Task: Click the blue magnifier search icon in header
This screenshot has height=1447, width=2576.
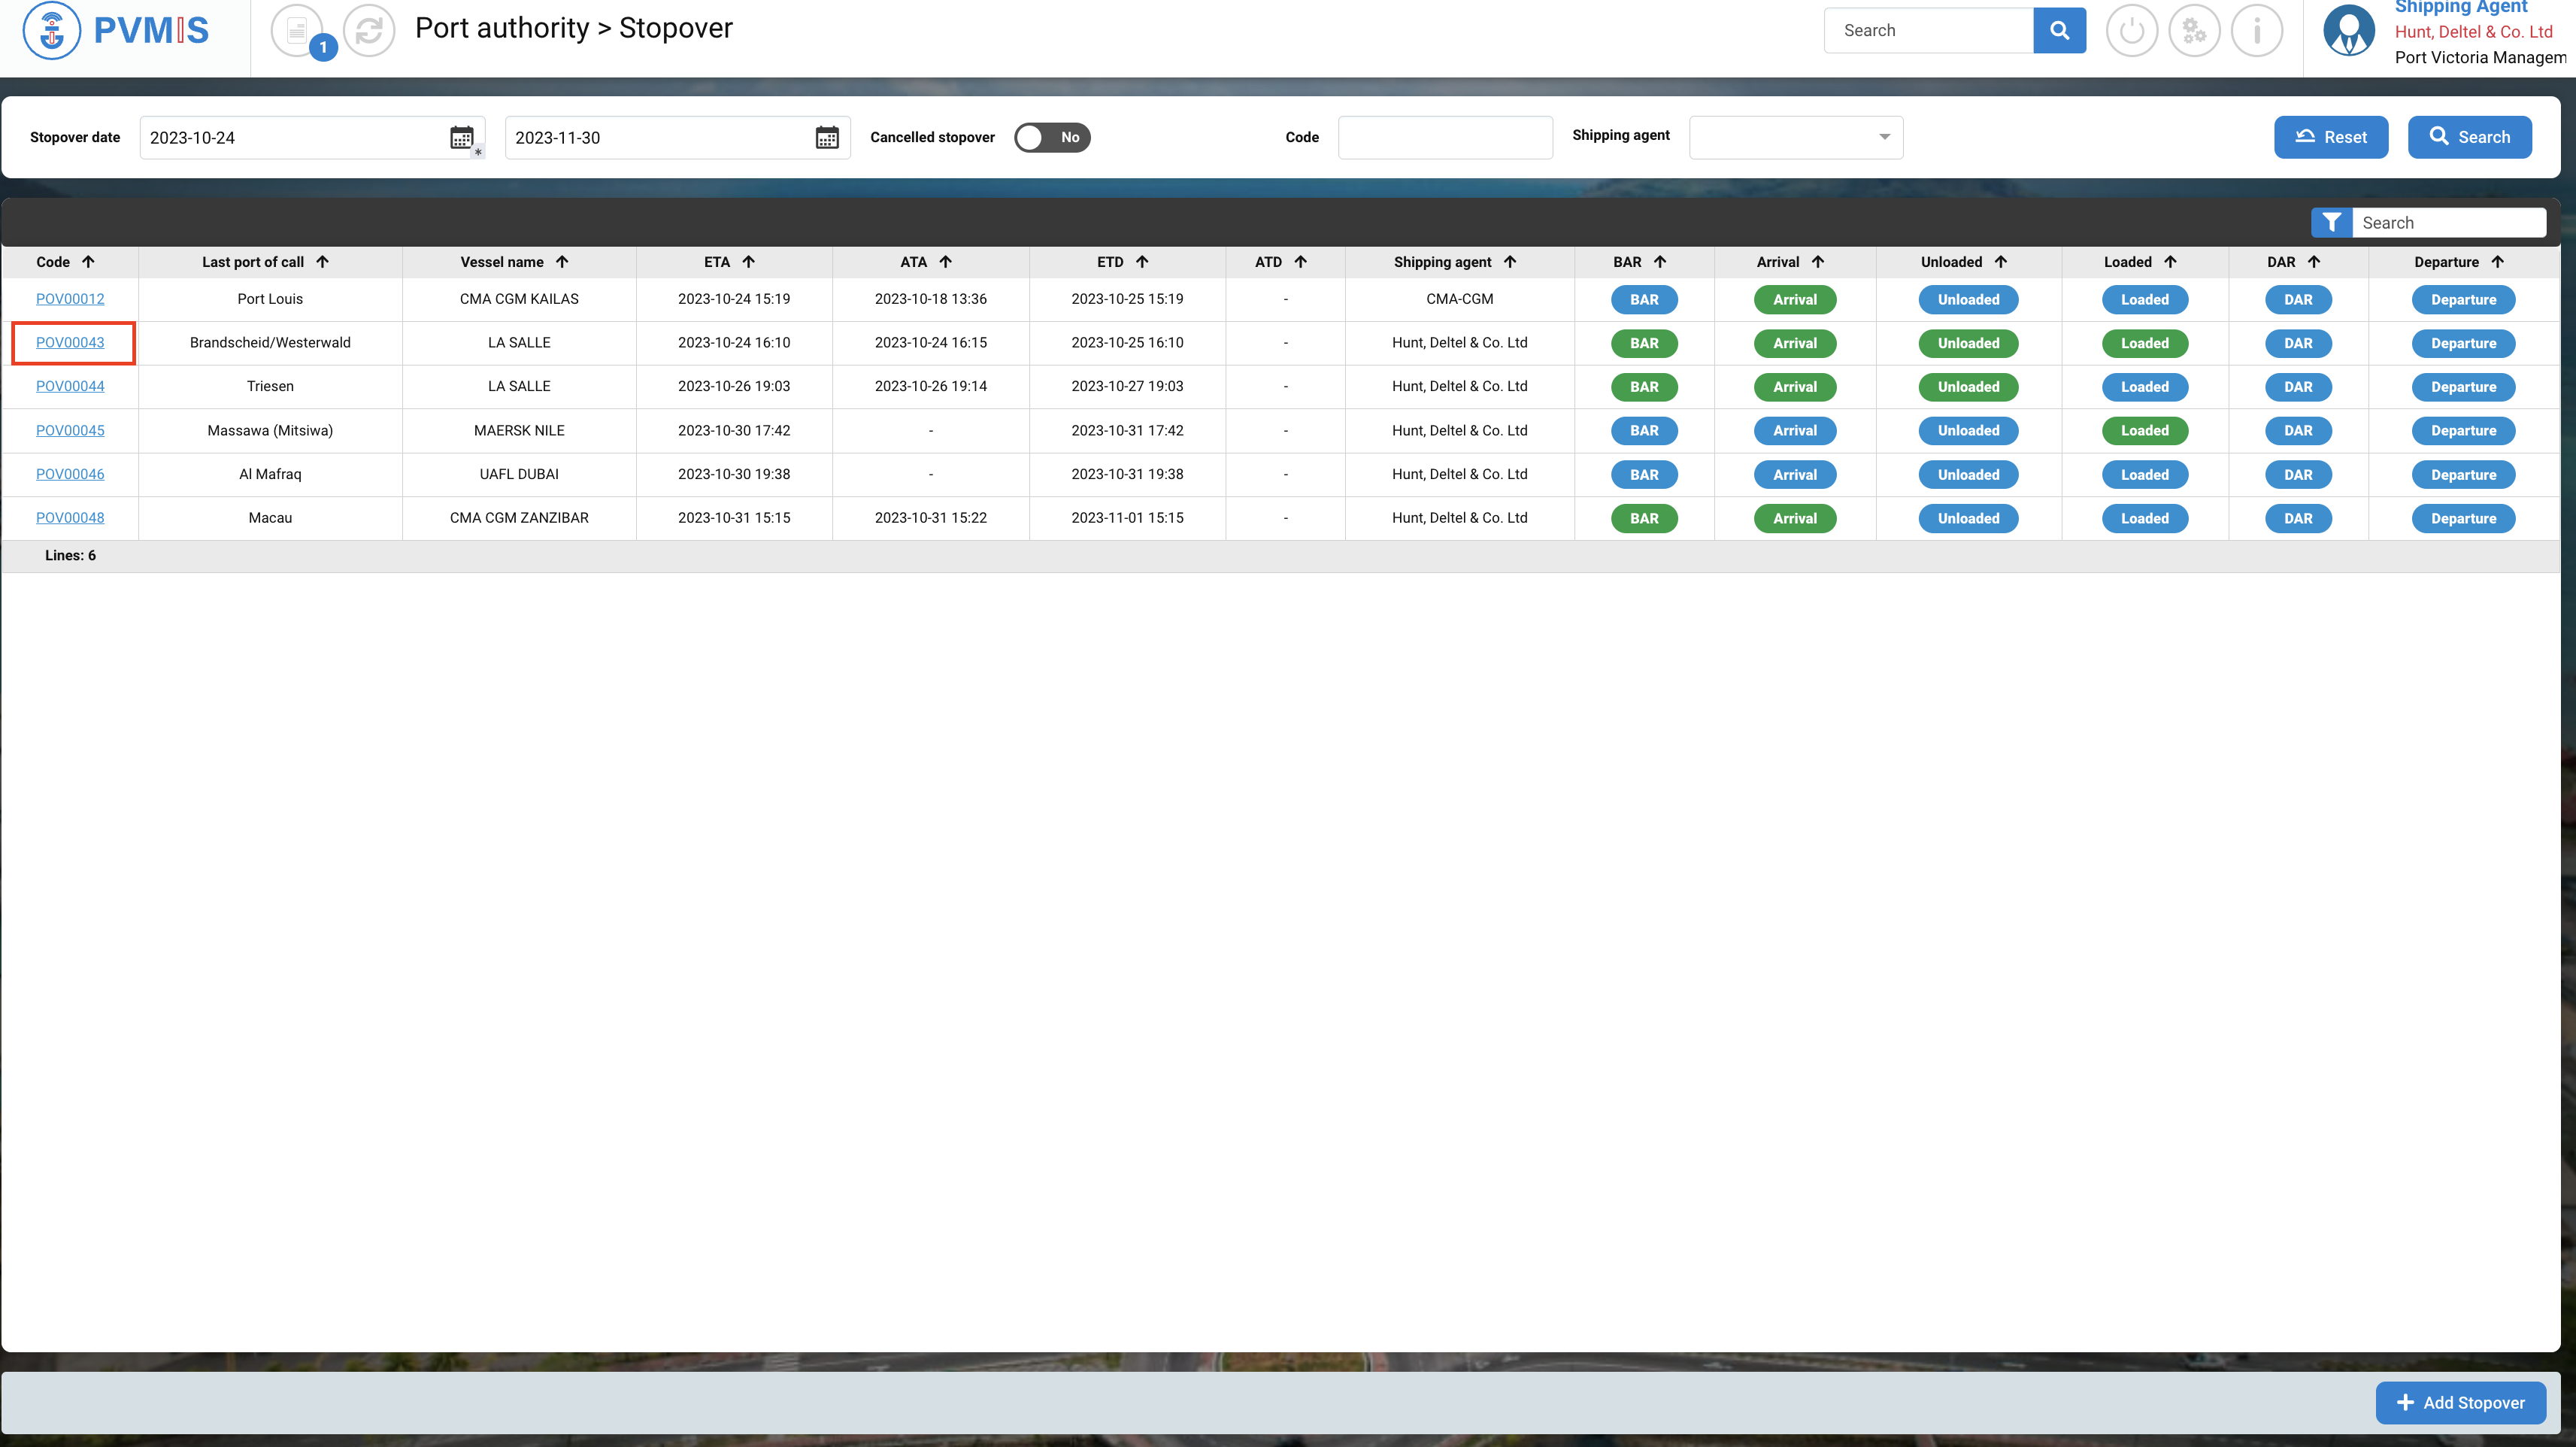Action: [2059, 31]
